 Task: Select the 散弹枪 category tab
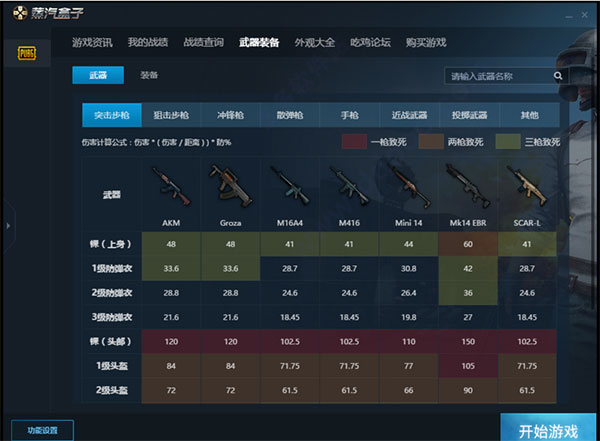click(290, 115)
